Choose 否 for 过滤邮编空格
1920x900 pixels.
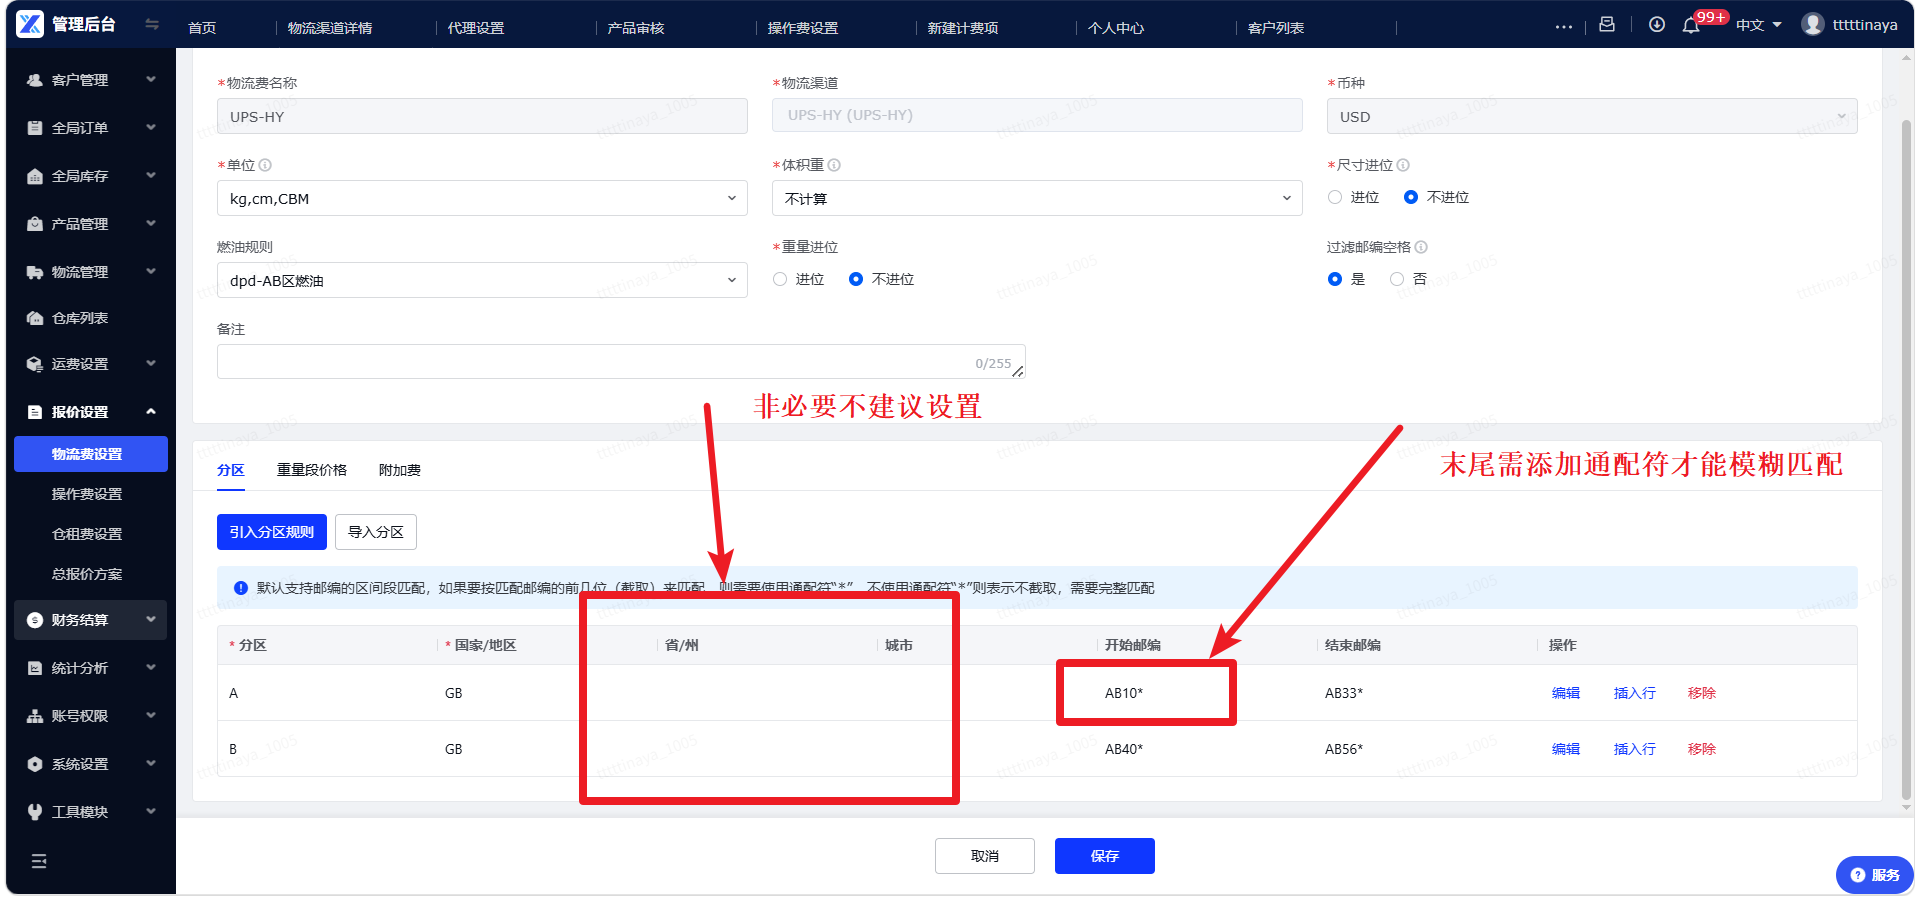[x=1397, y=279]
